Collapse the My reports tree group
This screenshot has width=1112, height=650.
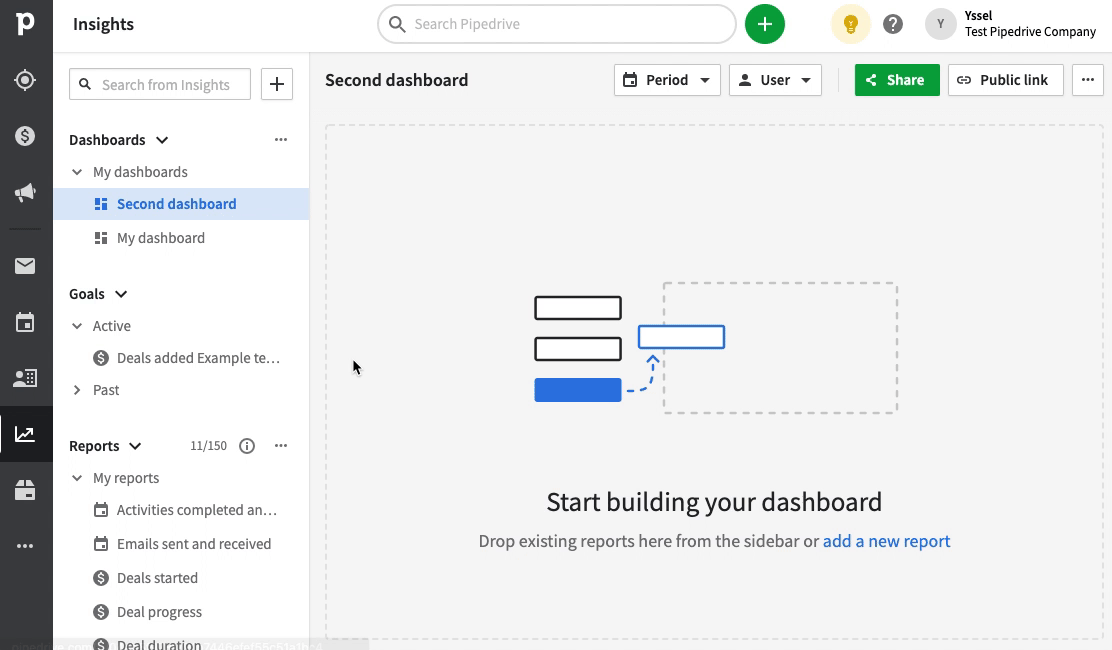coord(77,478)
